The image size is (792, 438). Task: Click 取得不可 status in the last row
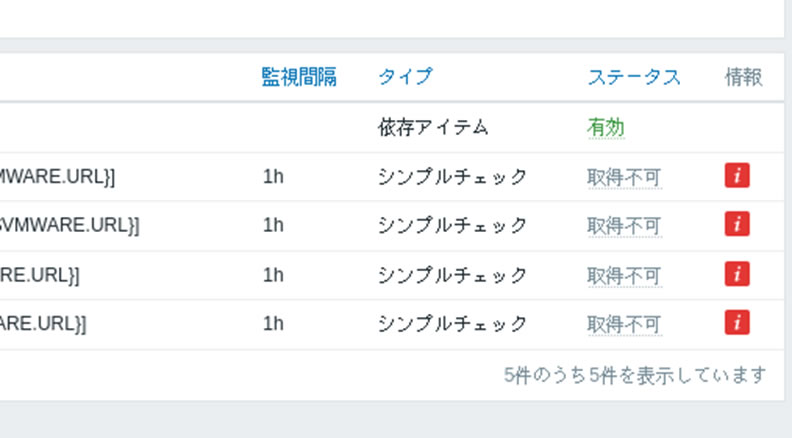pyautogui.click(x=624, y=324)
